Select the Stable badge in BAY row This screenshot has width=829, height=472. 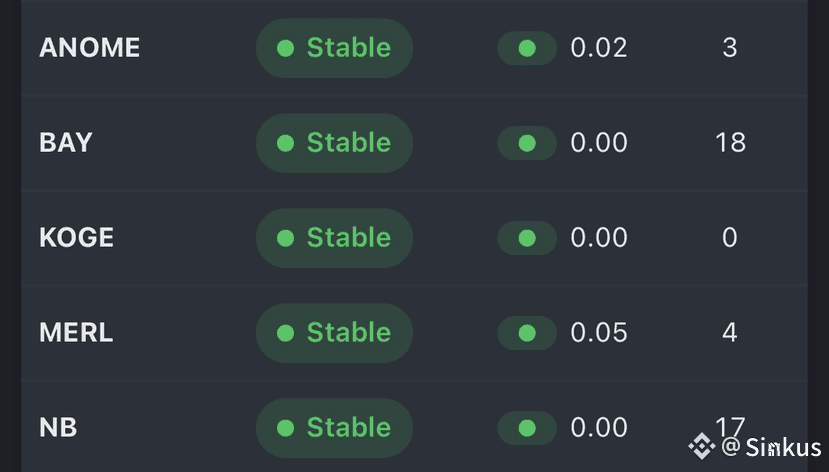334,143
